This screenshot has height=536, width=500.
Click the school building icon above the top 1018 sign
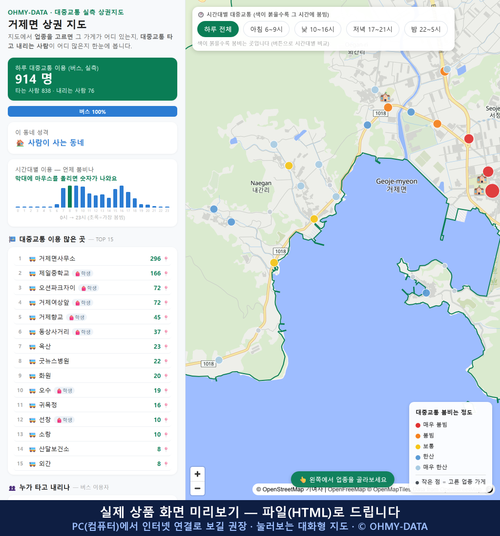(x=385, y=97)
